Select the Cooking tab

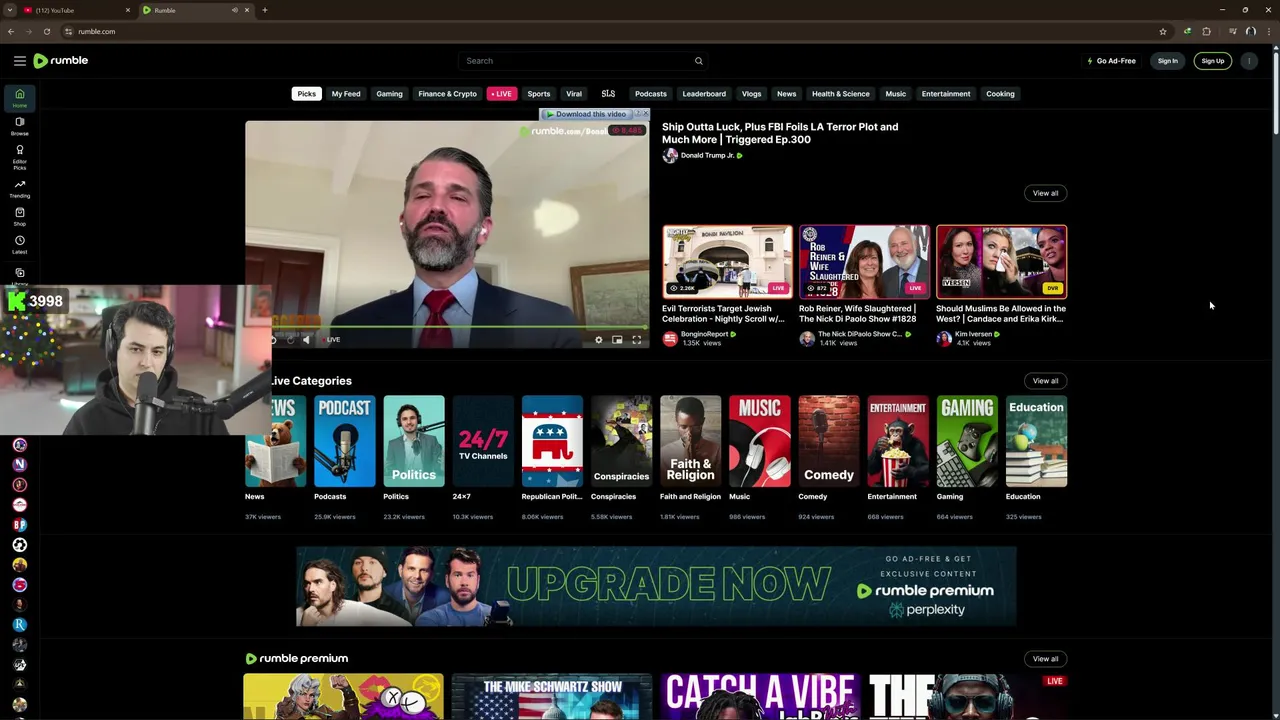coord(1000,94)
